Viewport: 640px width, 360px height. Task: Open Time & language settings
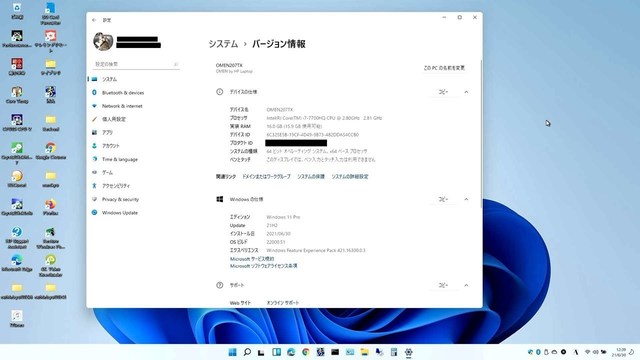pos(119,159)
